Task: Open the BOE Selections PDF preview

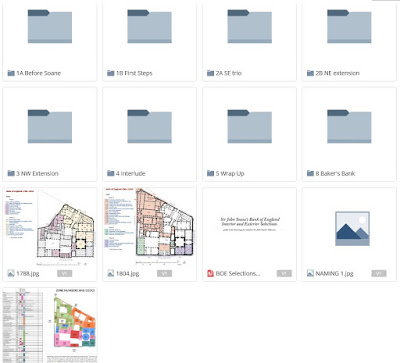Action: tap(250, 224)
